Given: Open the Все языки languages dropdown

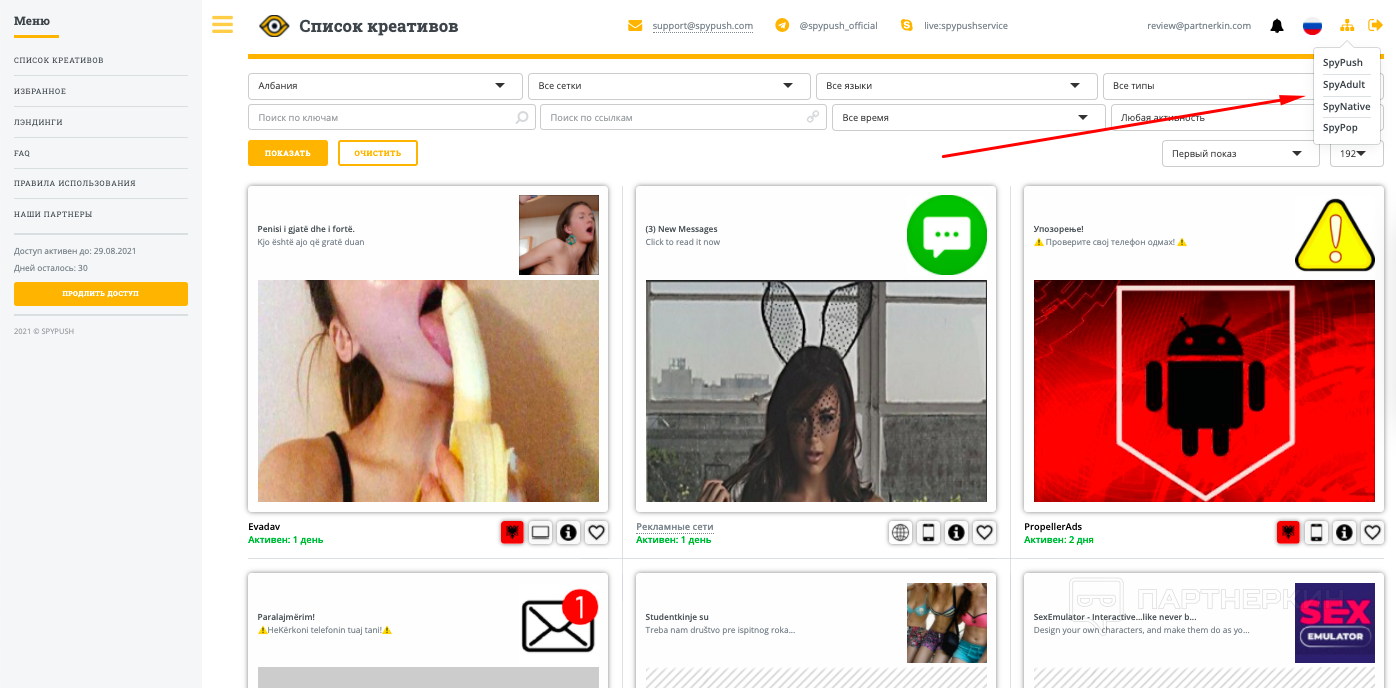Looking at the screenshot, I should click(x=955, y=86).
